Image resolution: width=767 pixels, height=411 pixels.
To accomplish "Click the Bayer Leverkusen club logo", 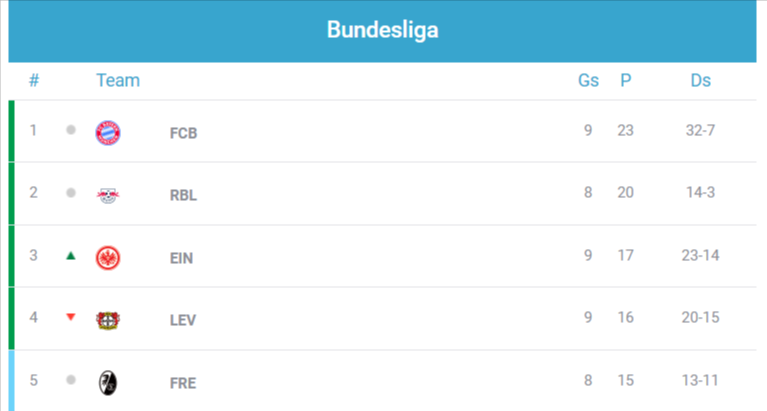I will tap(108, 320).
